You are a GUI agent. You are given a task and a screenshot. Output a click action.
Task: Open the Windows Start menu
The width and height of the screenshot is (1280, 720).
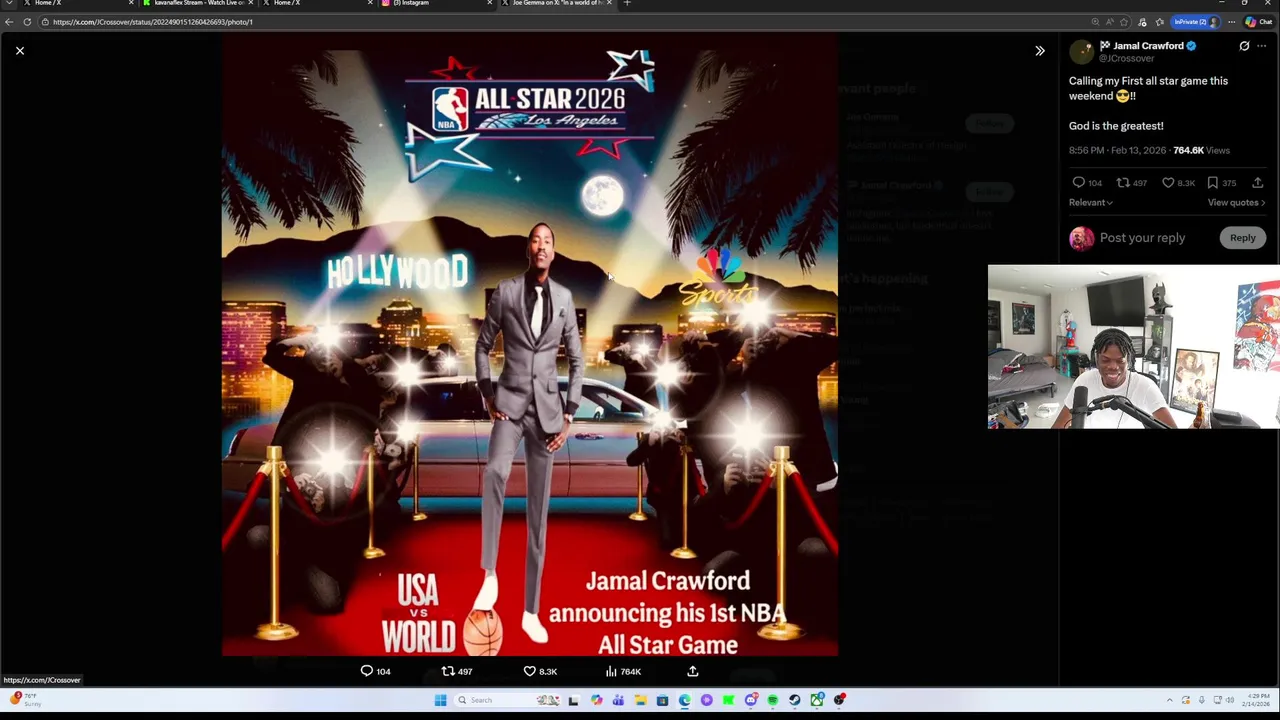click(x=440, y=700)
